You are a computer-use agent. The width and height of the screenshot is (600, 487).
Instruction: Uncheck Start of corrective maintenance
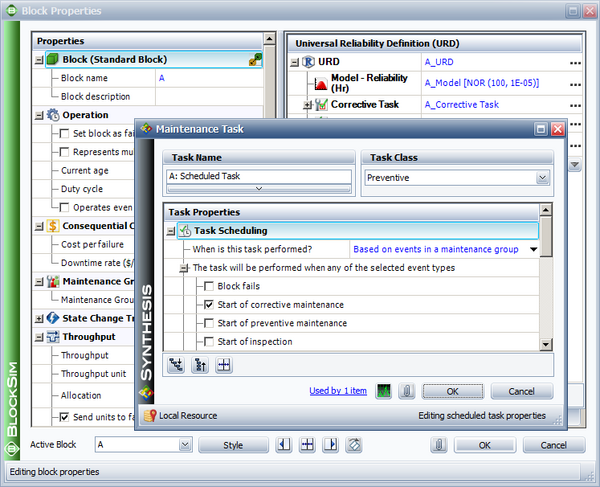pos(209,305)
